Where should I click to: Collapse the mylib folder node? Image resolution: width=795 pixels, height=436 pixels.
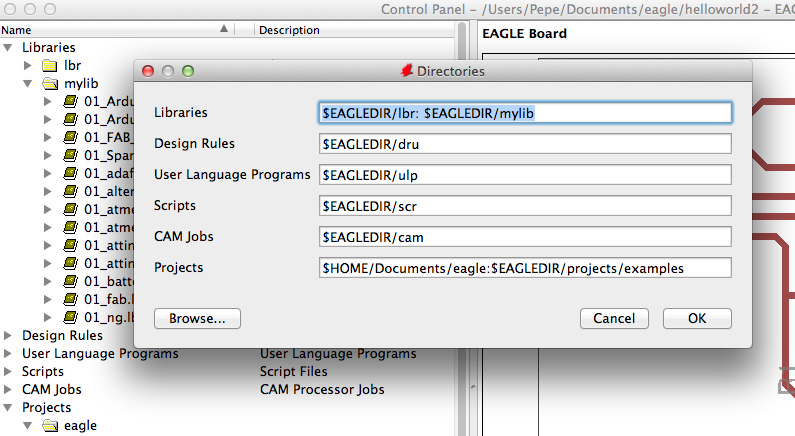[28, 84]
